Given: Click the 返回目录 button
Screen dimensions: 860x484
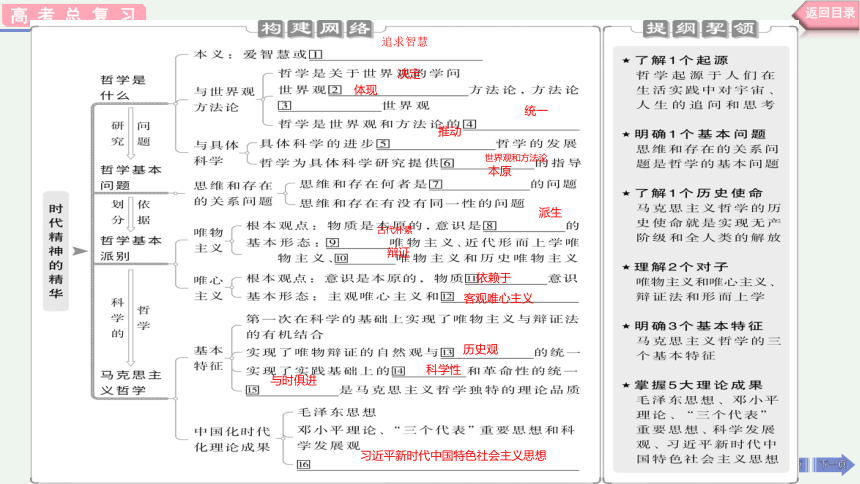Looking at the screenshot, I should pos(828,13).
